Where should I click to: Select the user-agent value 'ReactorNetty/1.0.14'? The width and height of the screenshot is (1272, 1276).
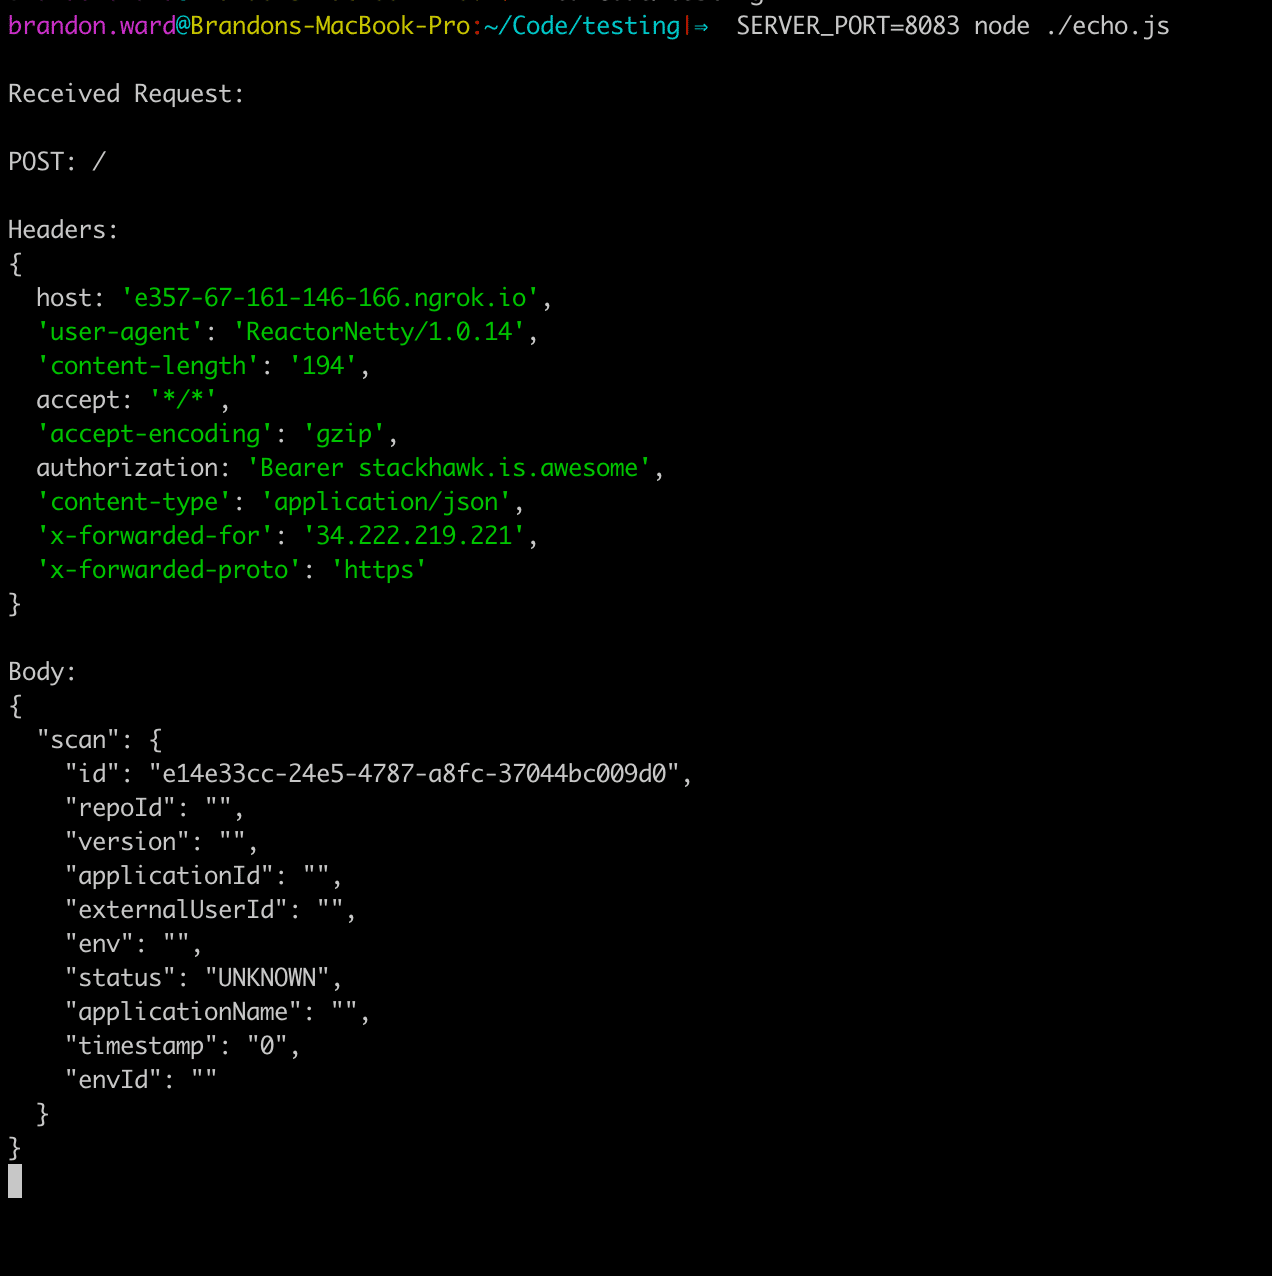(379, 332)
